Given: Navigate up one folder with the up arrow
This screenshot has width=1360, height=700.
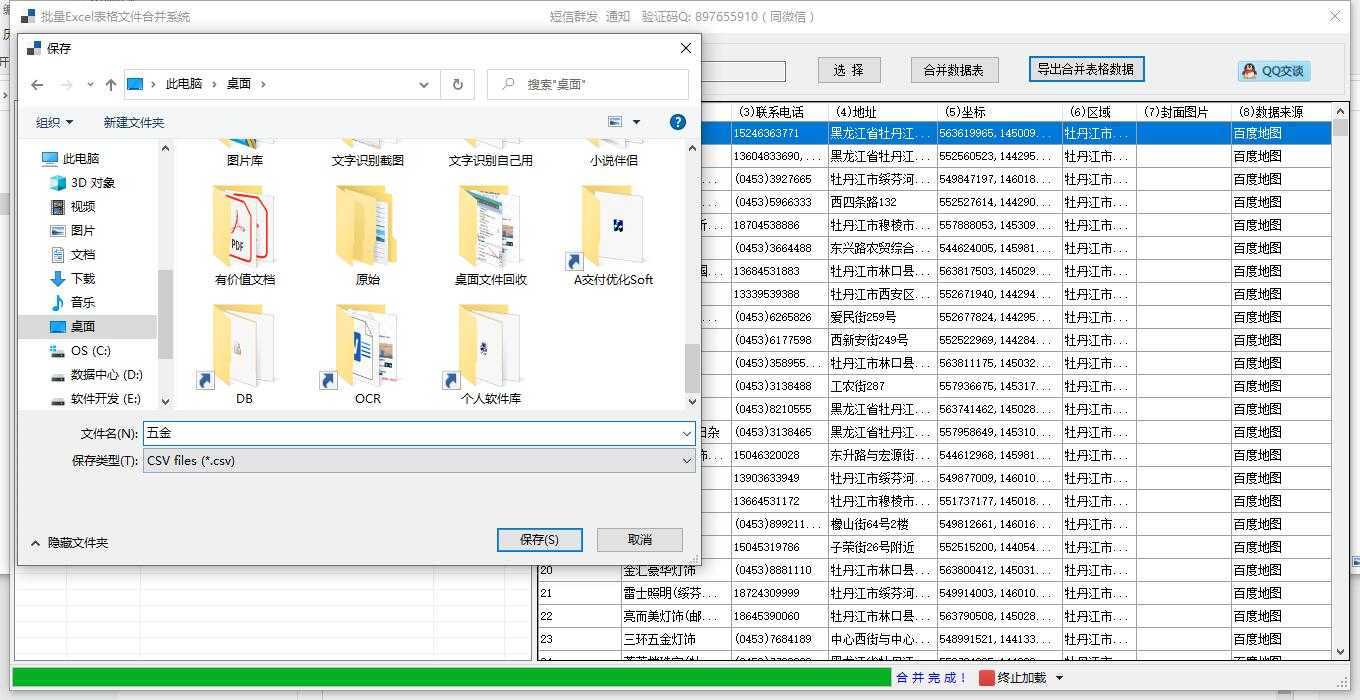Looking at the screenshot, I should (x=111, y=84).
